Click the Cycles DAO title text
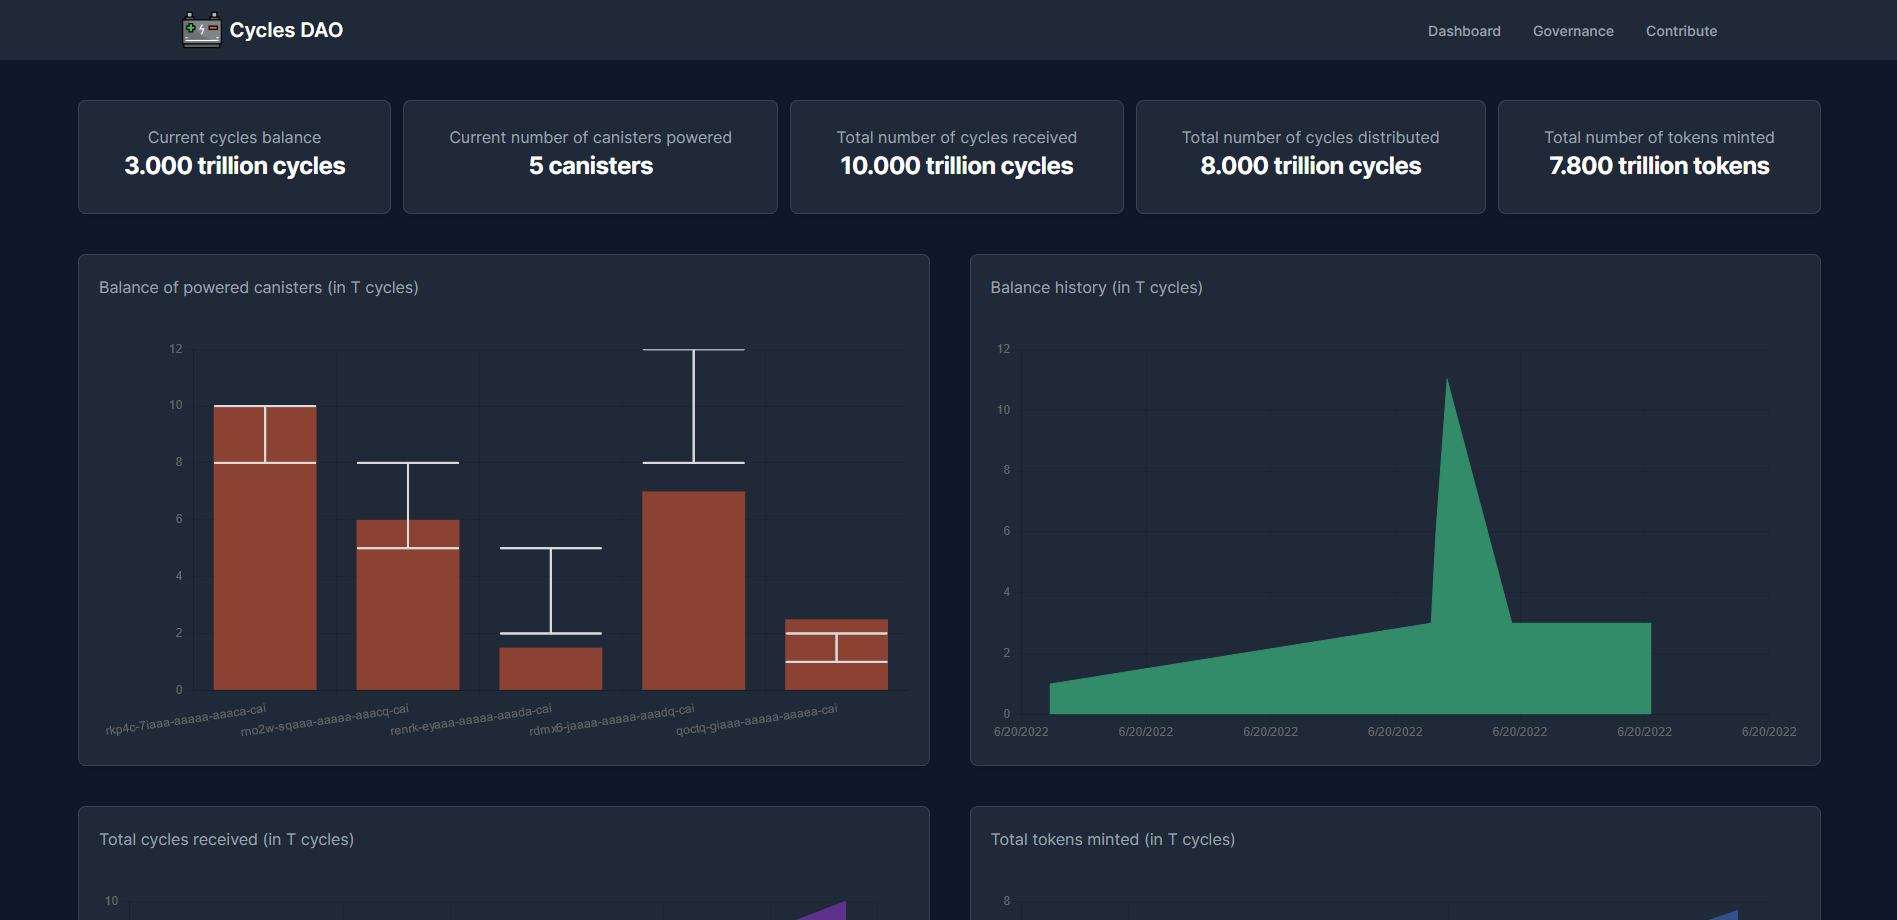1897x920 pixels. 286,29
